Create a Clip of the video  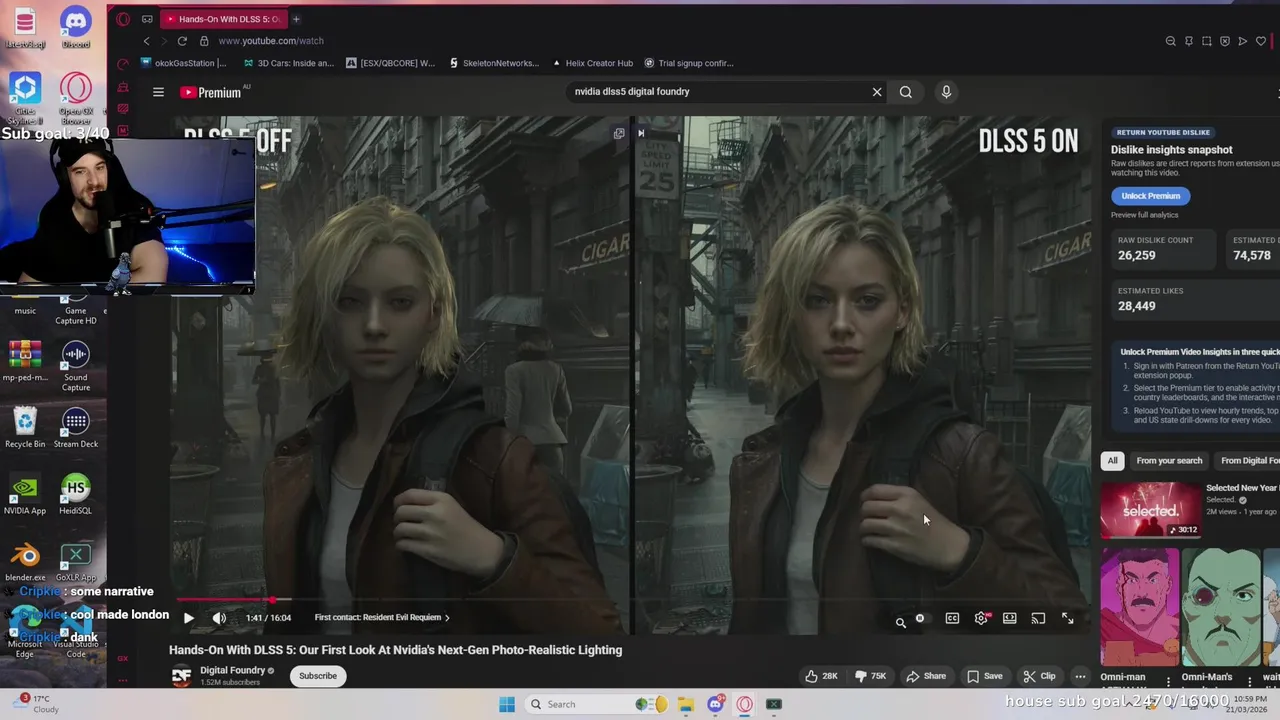tap(1039, 676)
